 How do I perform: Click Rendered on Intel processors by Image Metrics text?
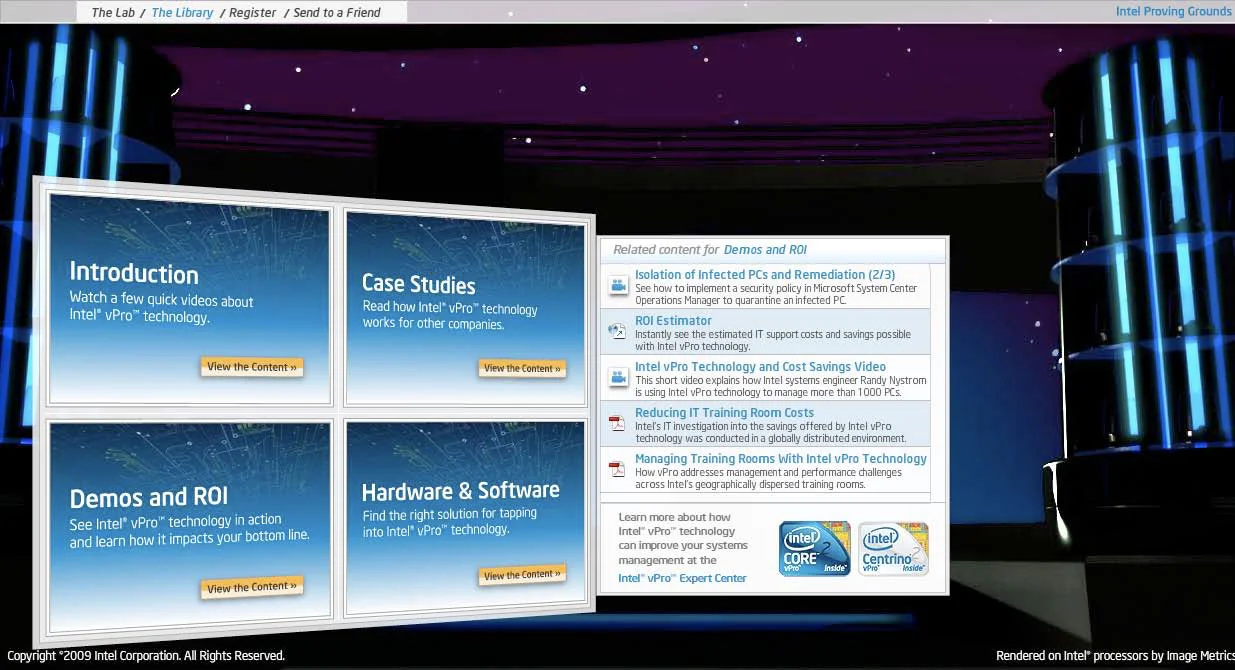click(x=1115, y=656)
